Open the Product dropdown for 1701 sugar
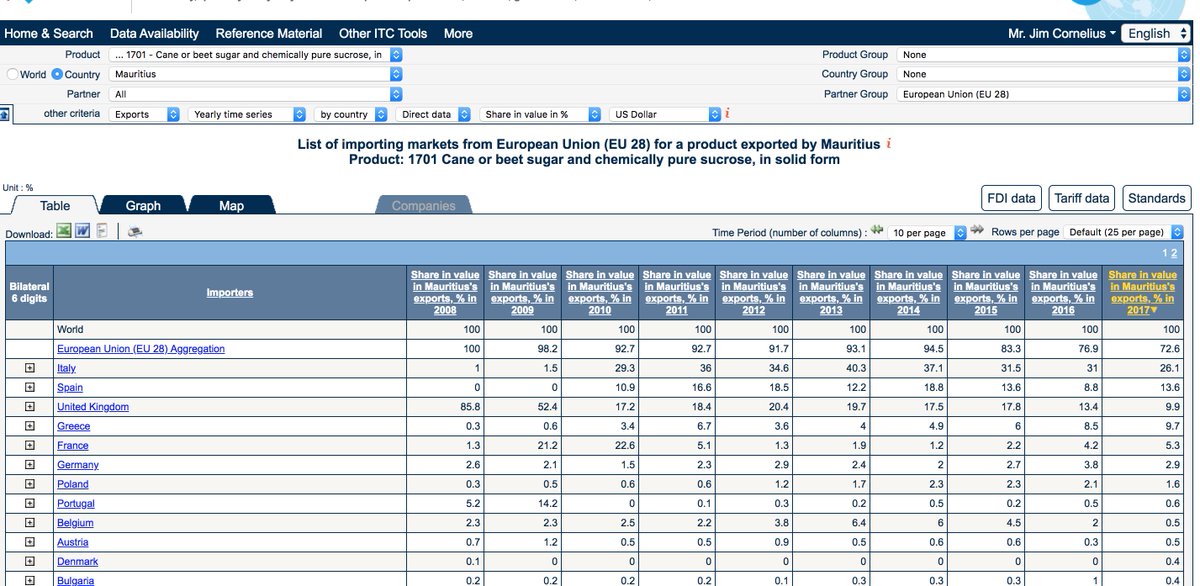Image resolution: width=1200 pixels, height=586 pixels. tap(256, 55)
